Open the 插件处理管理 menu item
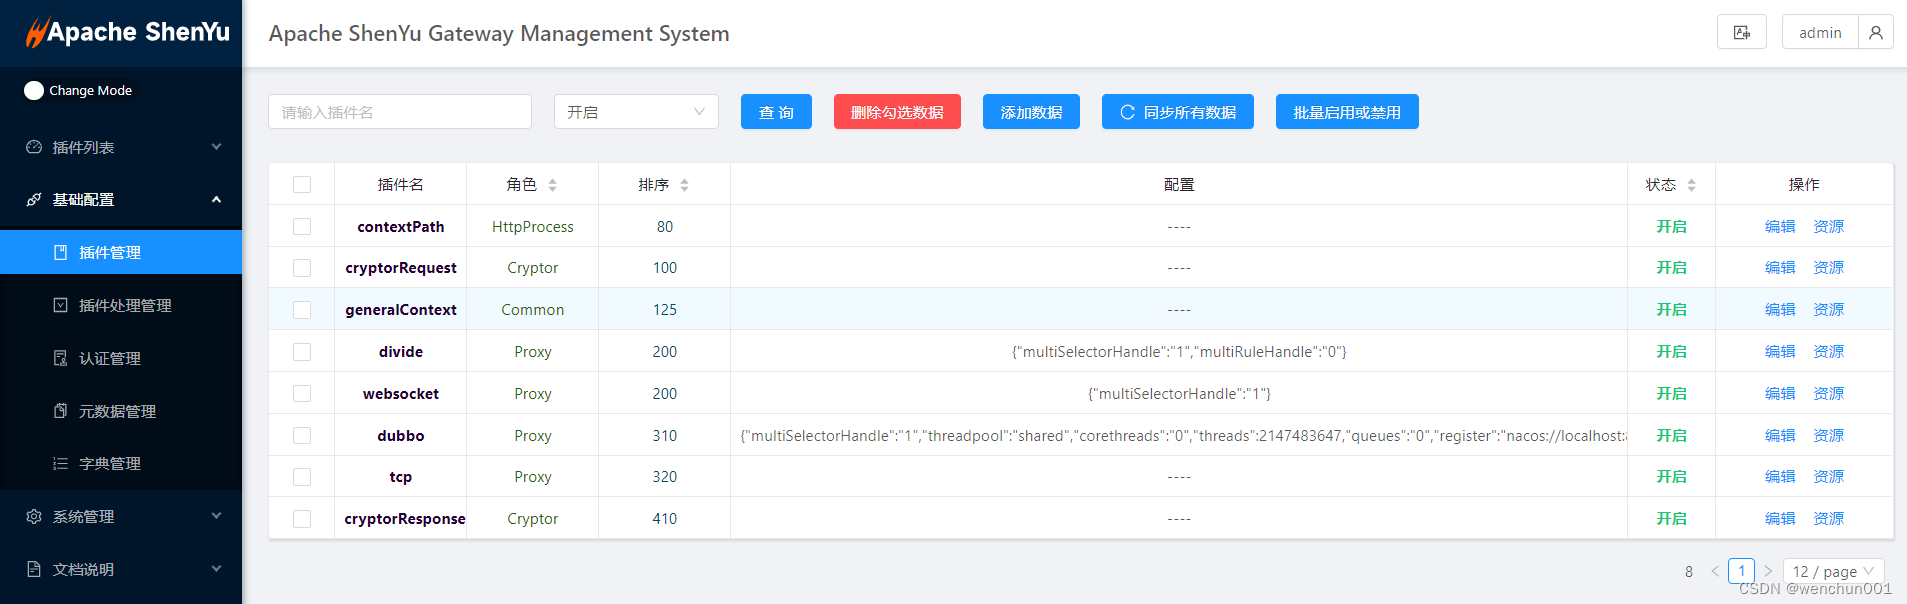This screenshot has height=604, width=1907. click(x=121, y=305)
